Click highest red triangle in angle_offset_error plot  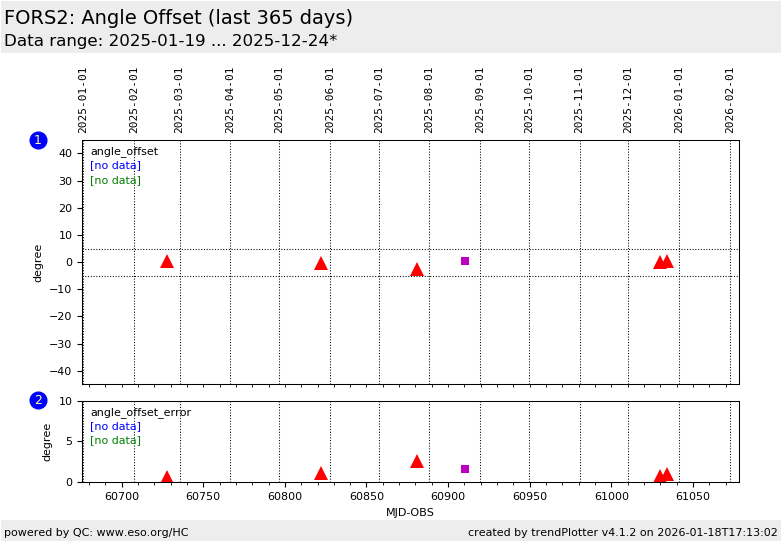[x=417, y=461]
